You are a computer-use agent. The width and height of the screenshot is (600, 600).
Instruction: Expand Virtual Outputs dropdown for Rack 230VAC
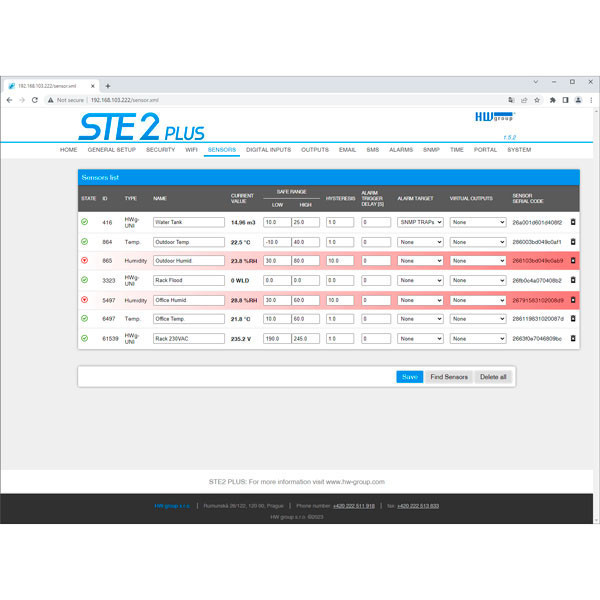pos(478,338)
